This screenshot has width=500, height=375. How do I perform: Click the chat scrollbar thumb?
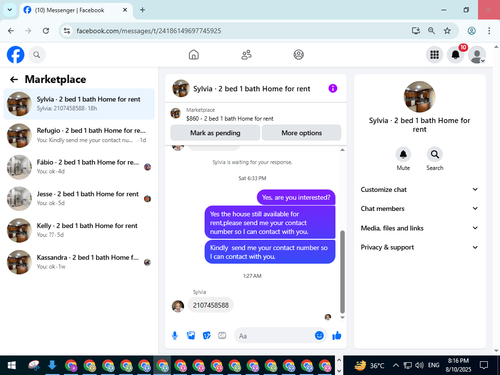[342, 271]
